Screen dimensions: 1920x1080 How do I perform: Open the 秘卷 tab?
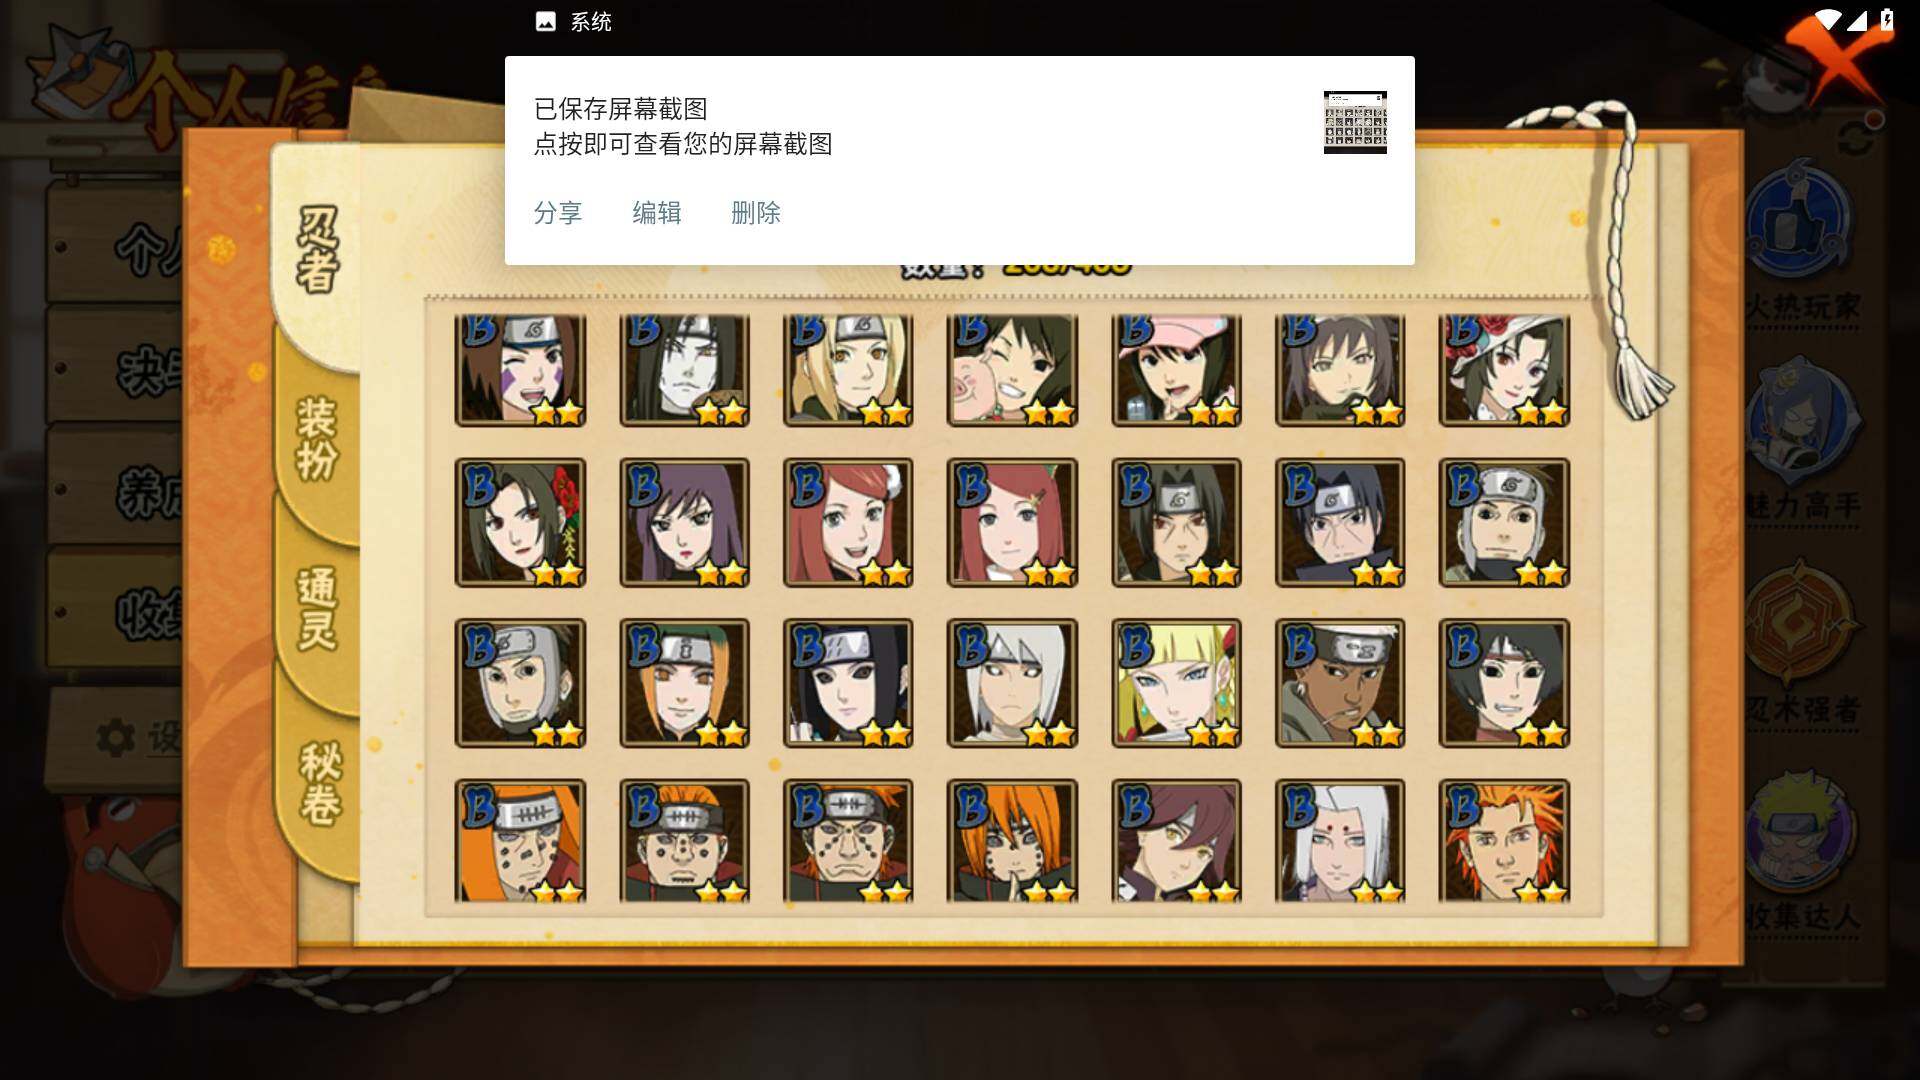[320, 783]
